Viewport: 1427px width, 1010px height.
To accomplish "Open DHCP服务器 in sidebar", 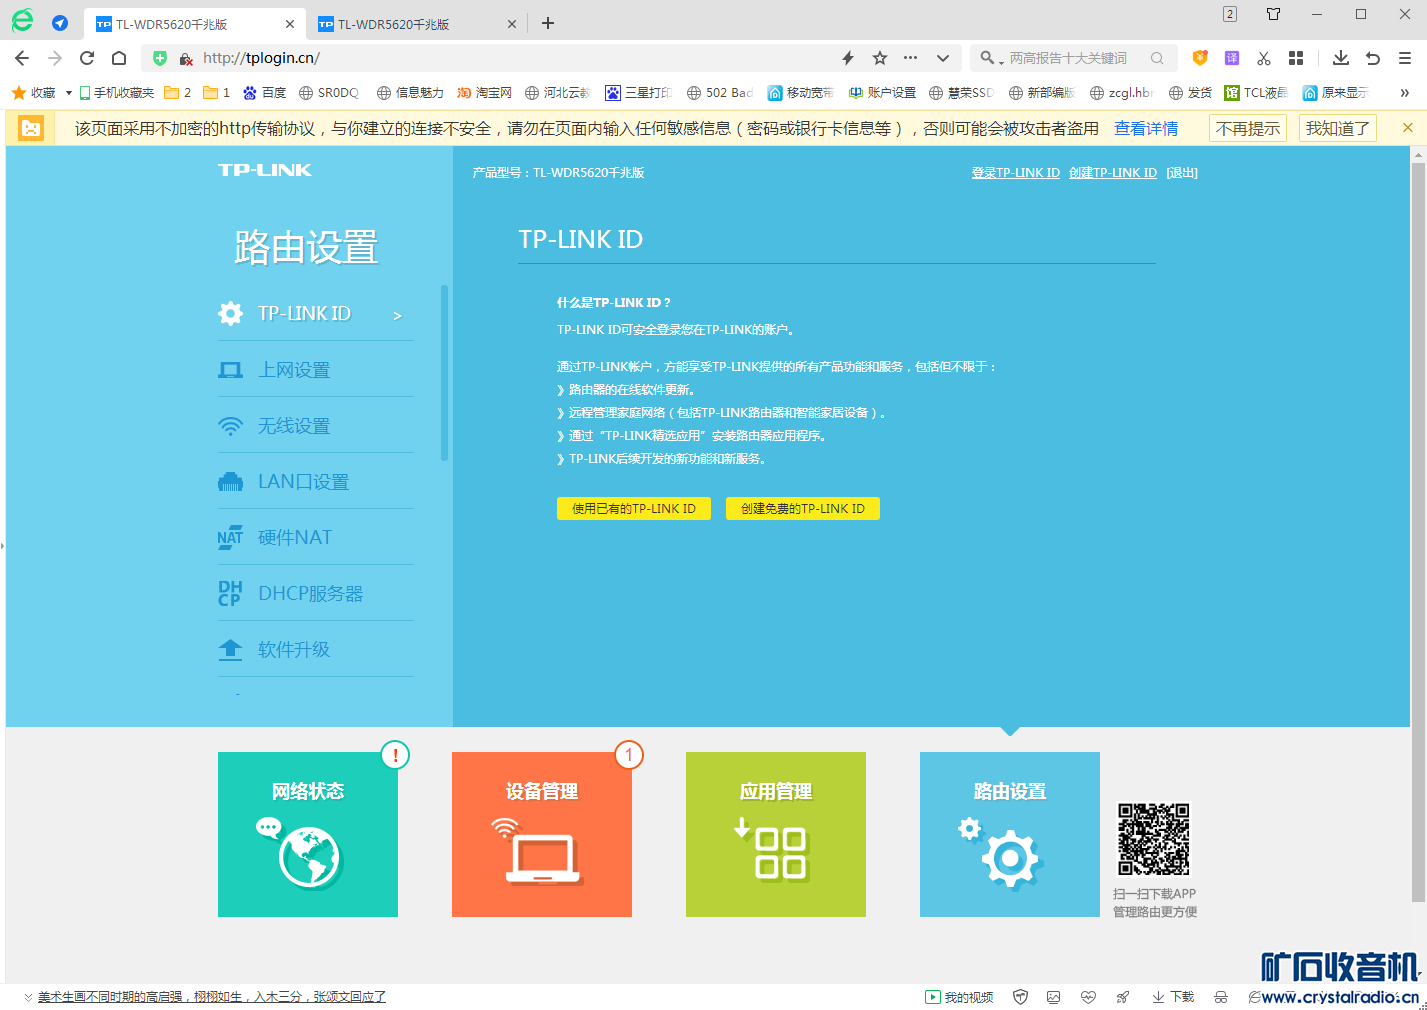I will click(315, 593).
